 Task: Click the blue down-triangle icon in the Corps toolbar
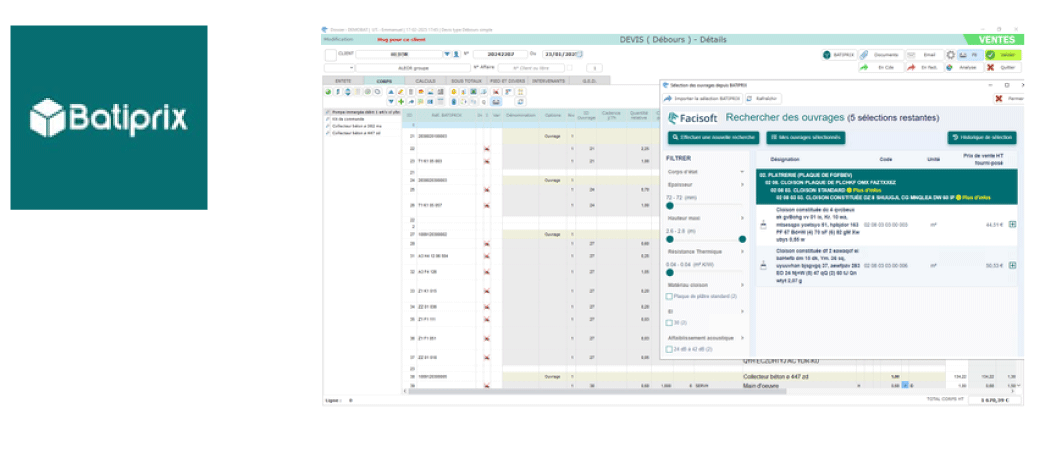(391, 102)
